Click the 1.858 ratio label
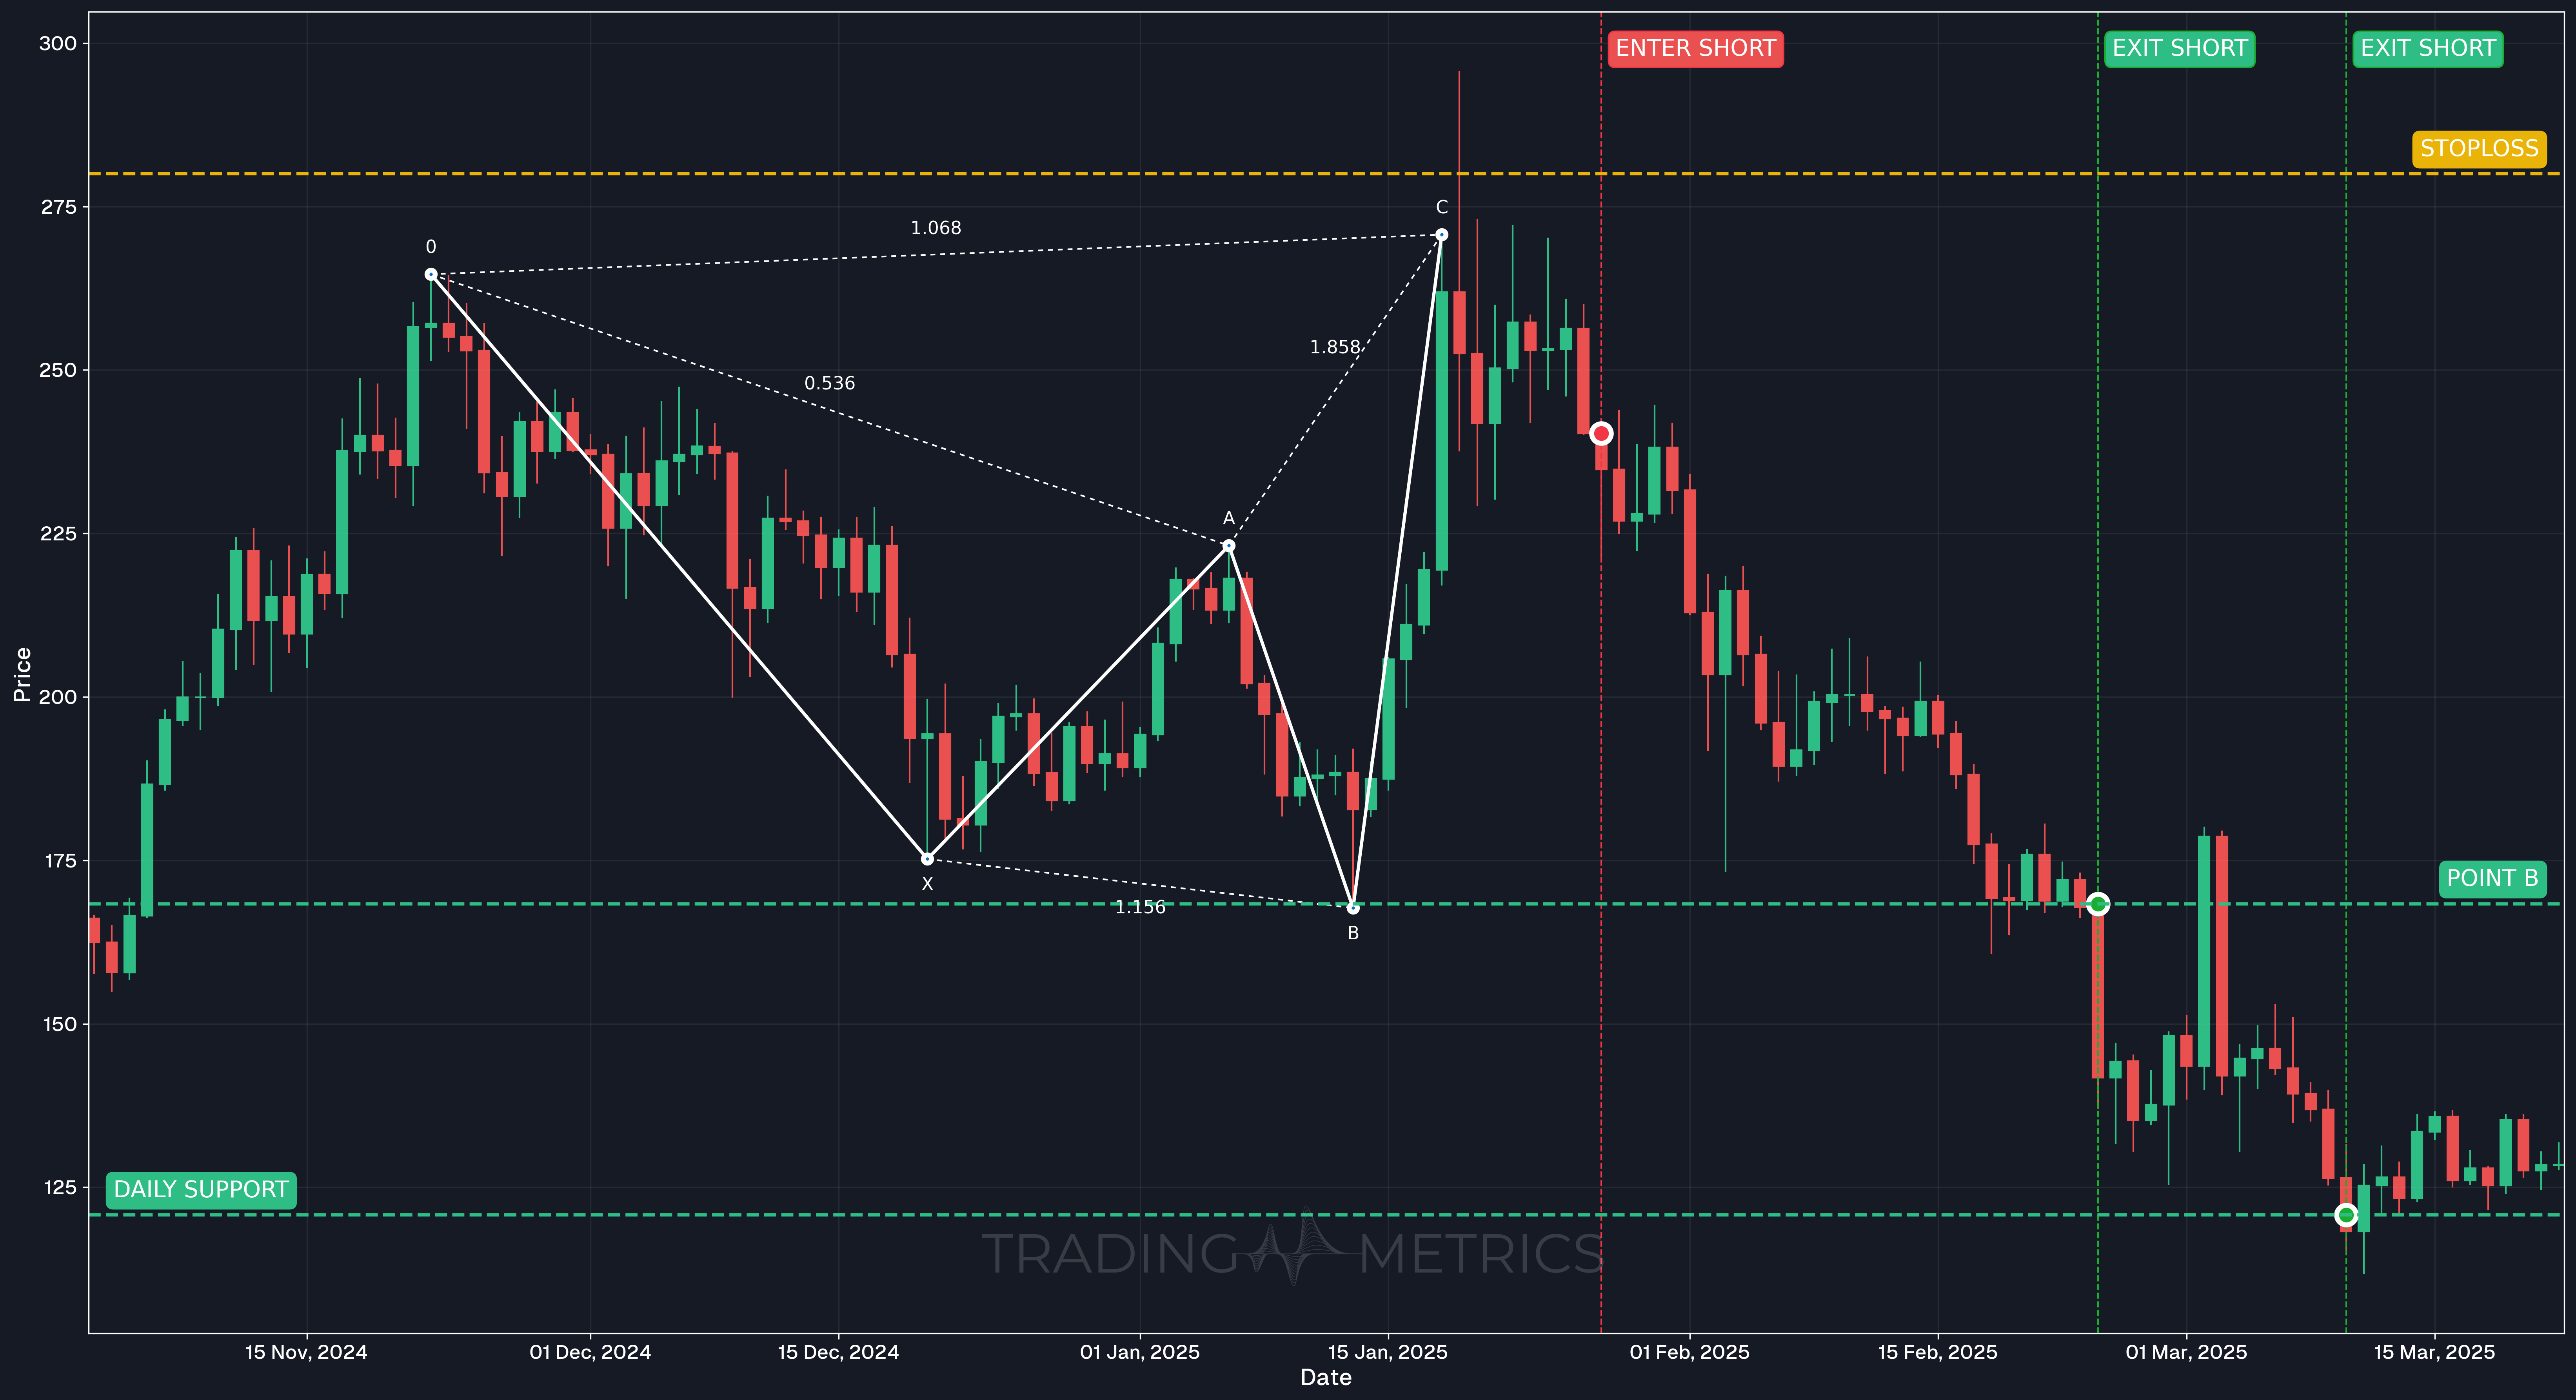2576x1400 pixels. click(1335, 347)
